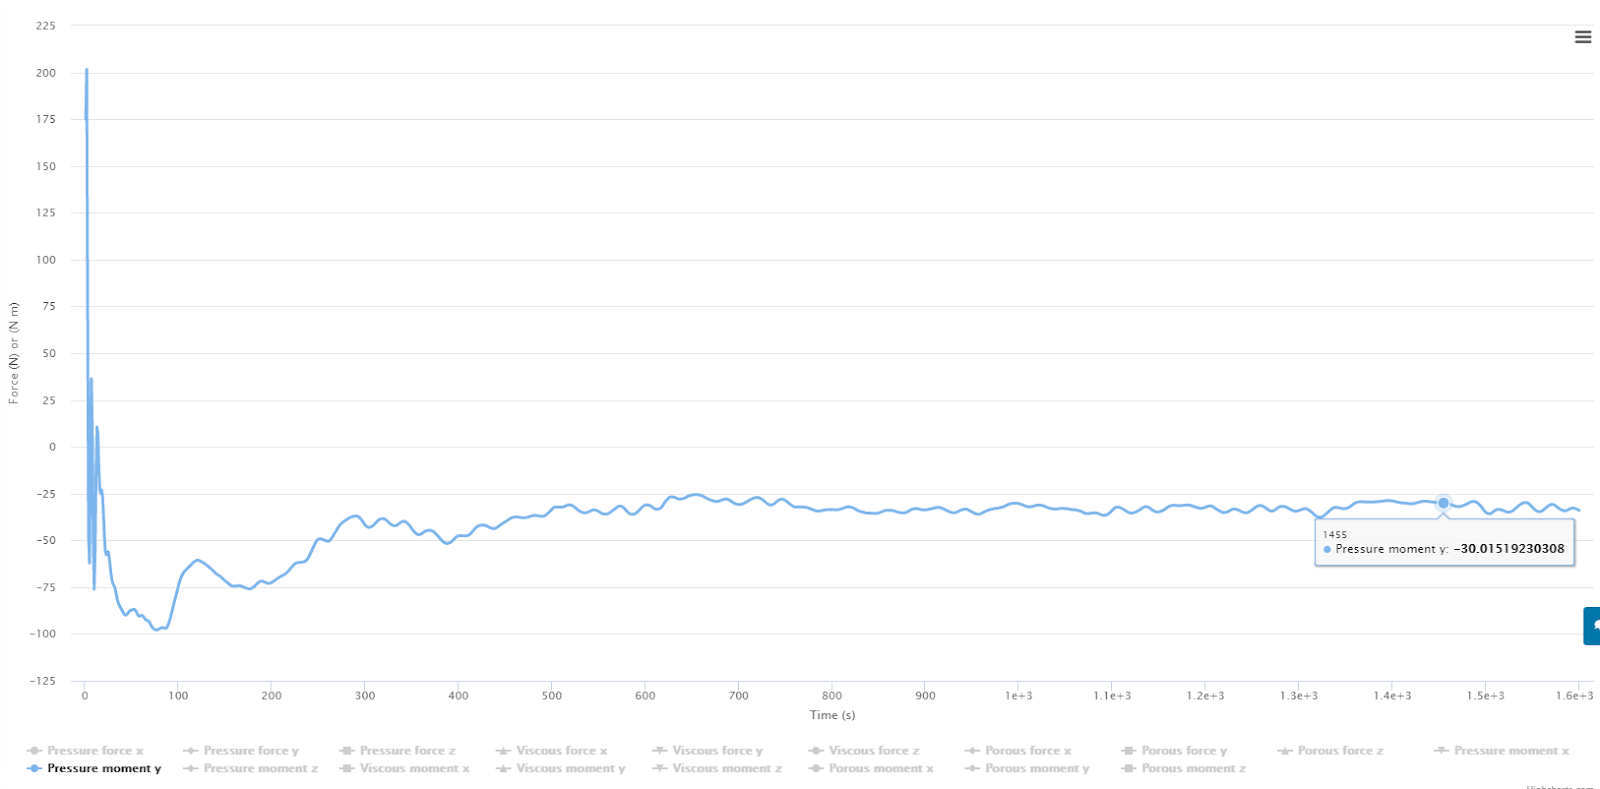Open the chart context menu hamburger icon

click(x=1583, y=37)
